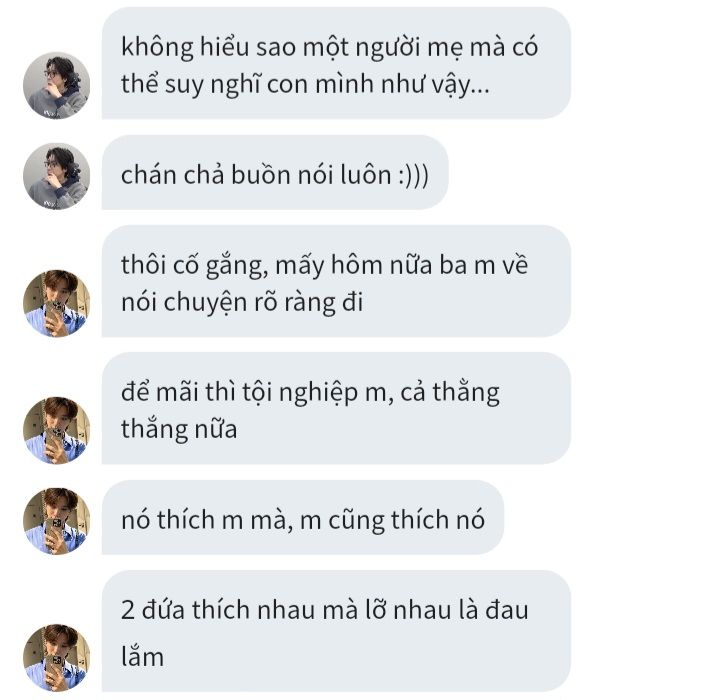The image size is (720, 700).
Task: Select the '2 đứa thích nhau mà lỡ nhau' bubble
Action: [x=336, y=631]
